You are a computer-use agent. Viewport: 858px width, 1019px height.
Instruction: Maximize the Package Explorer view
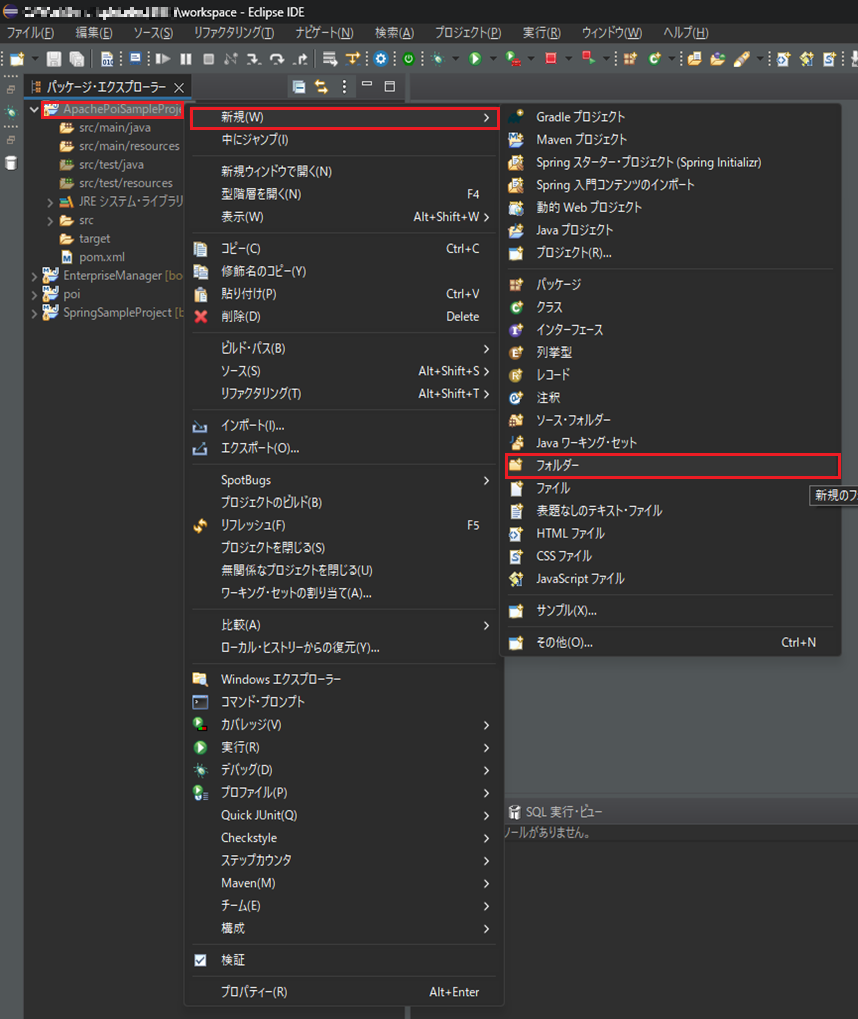(x=390, y=86)
